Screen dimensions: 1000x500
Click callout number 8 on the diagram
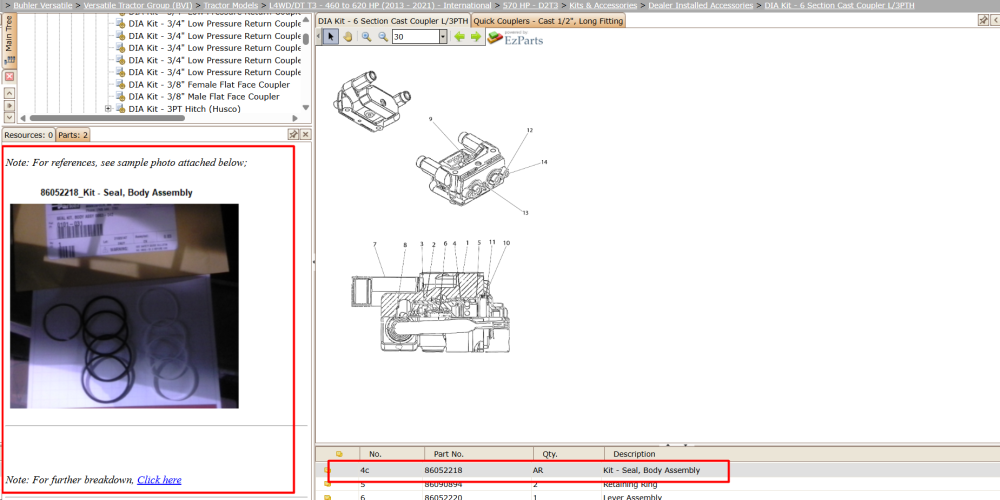pos(404,244)
